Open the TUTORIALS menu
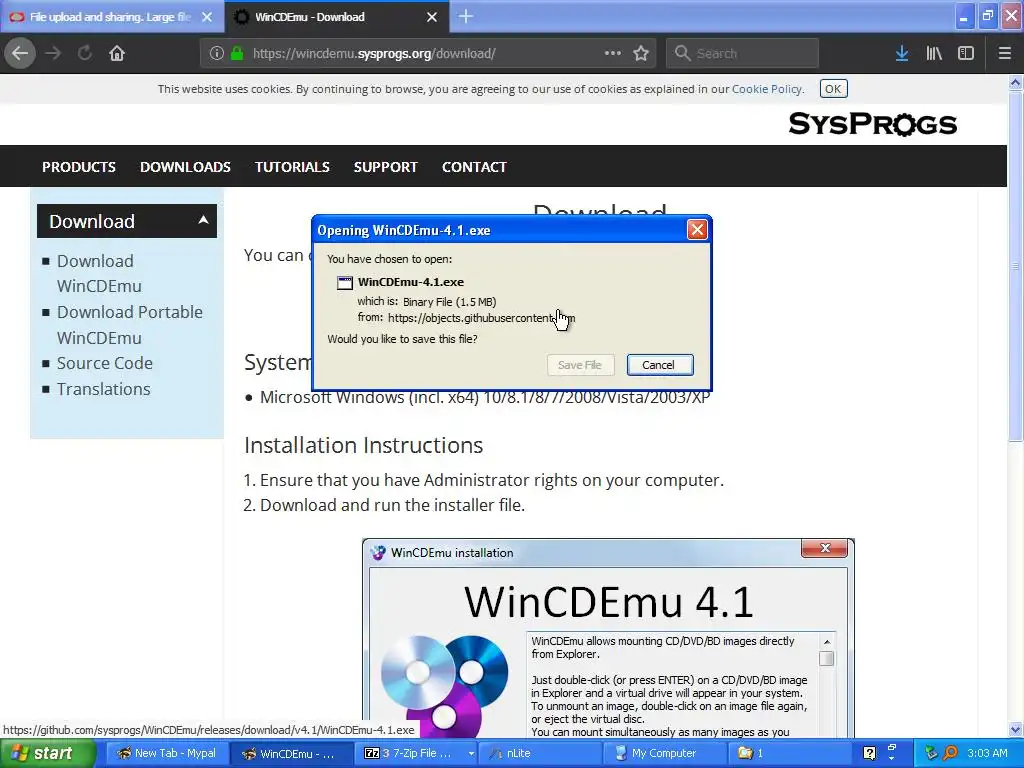Image resolution: width=1024 pixels, height=768 pixels. [x=292, y=167]
